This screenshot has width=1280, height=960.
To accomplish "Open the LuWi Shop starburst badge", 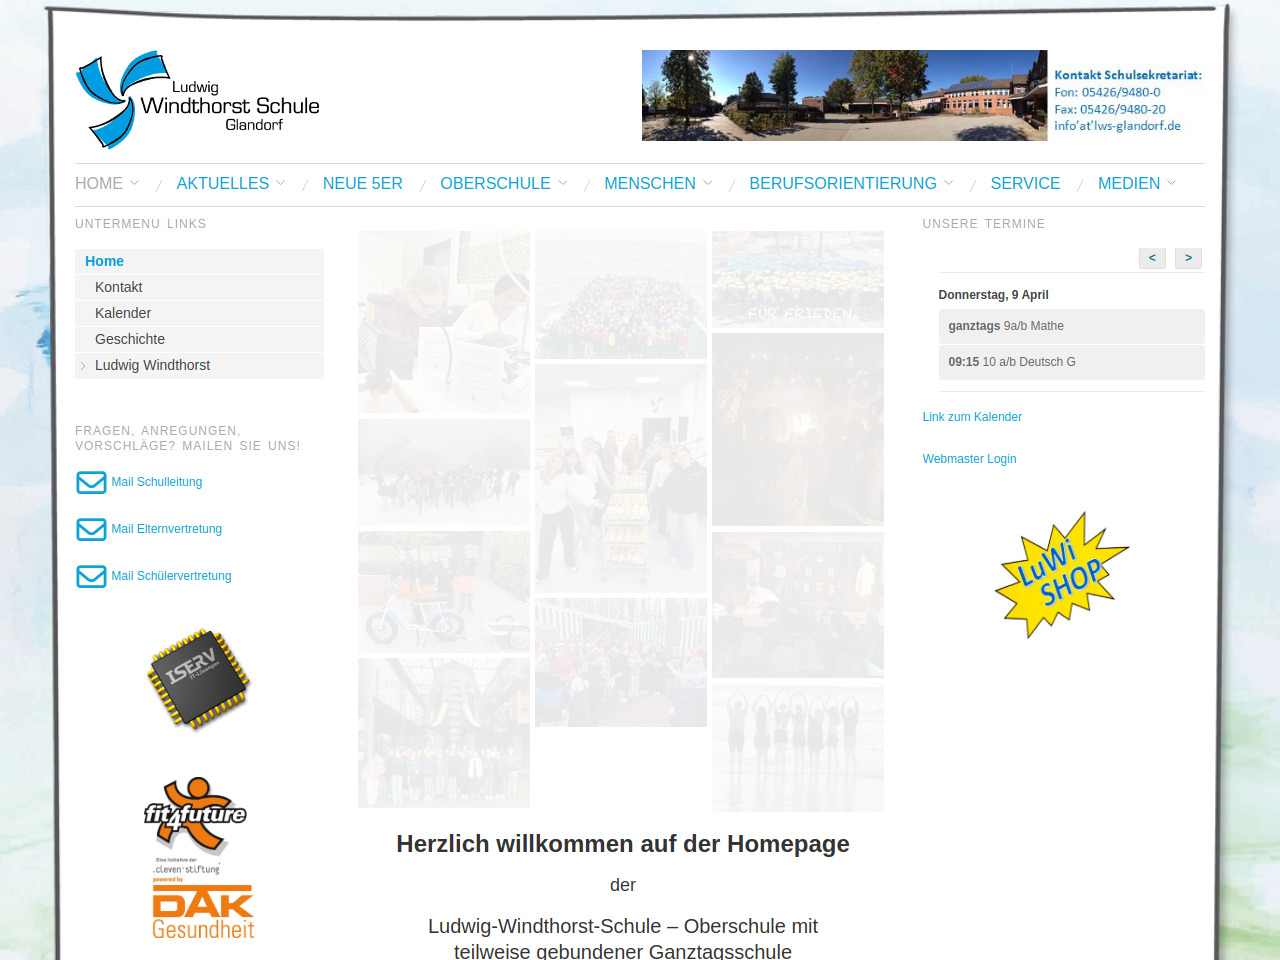I will click(1061, 575).
